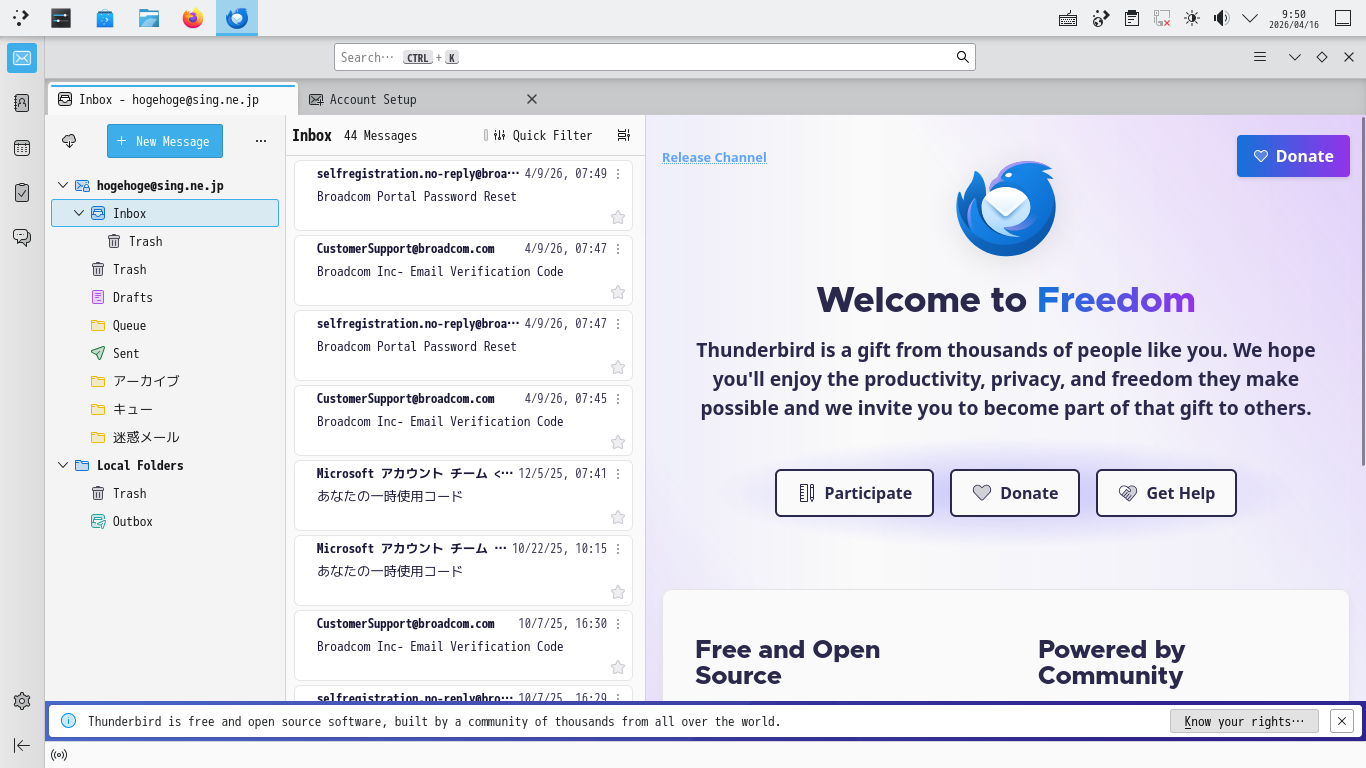The image size is (1366, 768).
Task: Dismiss the free software notification bar
Action: pyautogui.click(x=1343, y=720)
